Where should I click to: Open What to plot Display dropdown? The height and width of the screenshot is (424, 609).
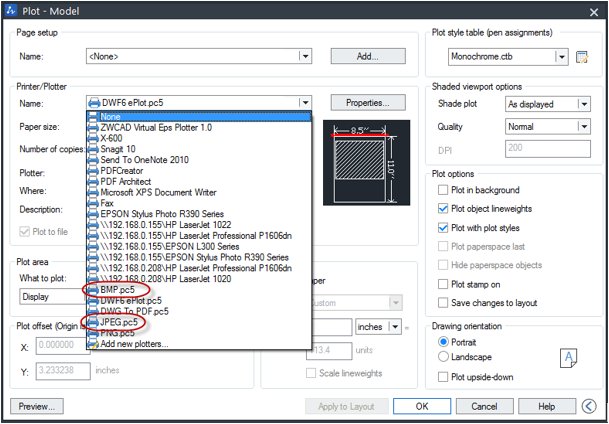[52, 297]
